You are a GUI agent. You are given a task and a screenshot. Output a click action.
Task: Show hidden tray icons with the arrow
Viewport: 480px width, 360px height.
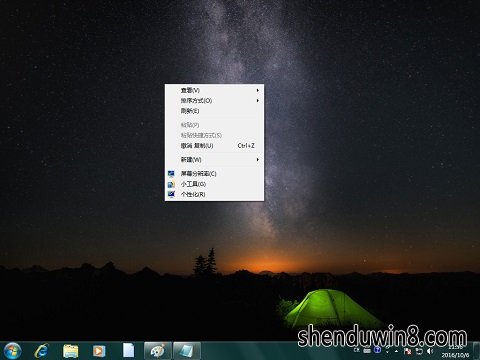396,351
